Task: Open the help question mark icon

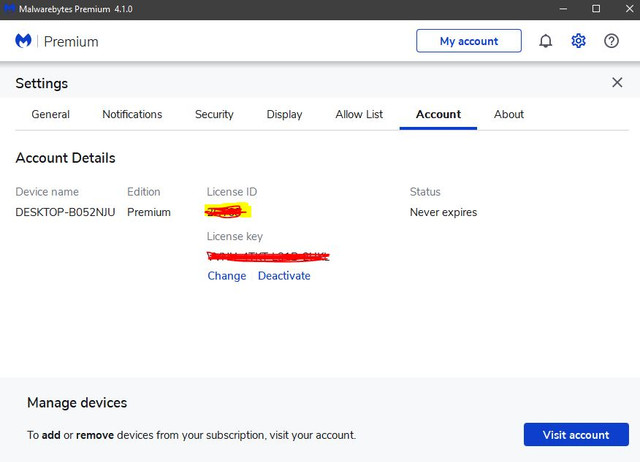Action: click(611, 41)
